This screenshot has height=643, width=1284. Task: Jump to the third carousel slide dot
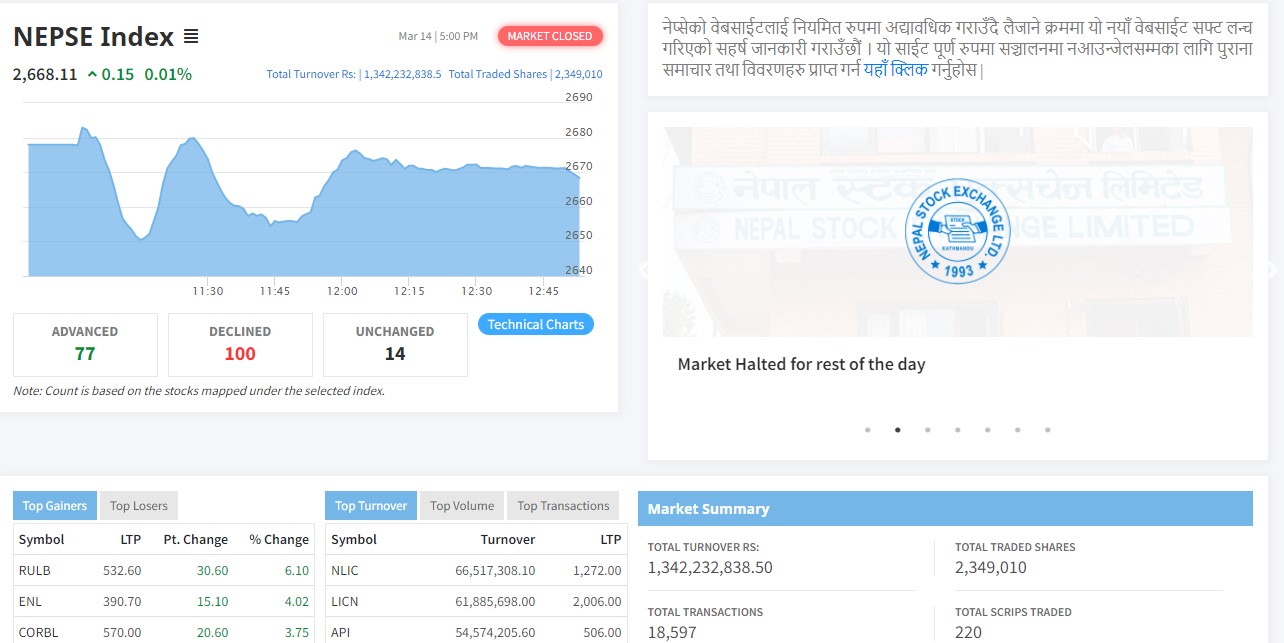[x=927, y=430]
